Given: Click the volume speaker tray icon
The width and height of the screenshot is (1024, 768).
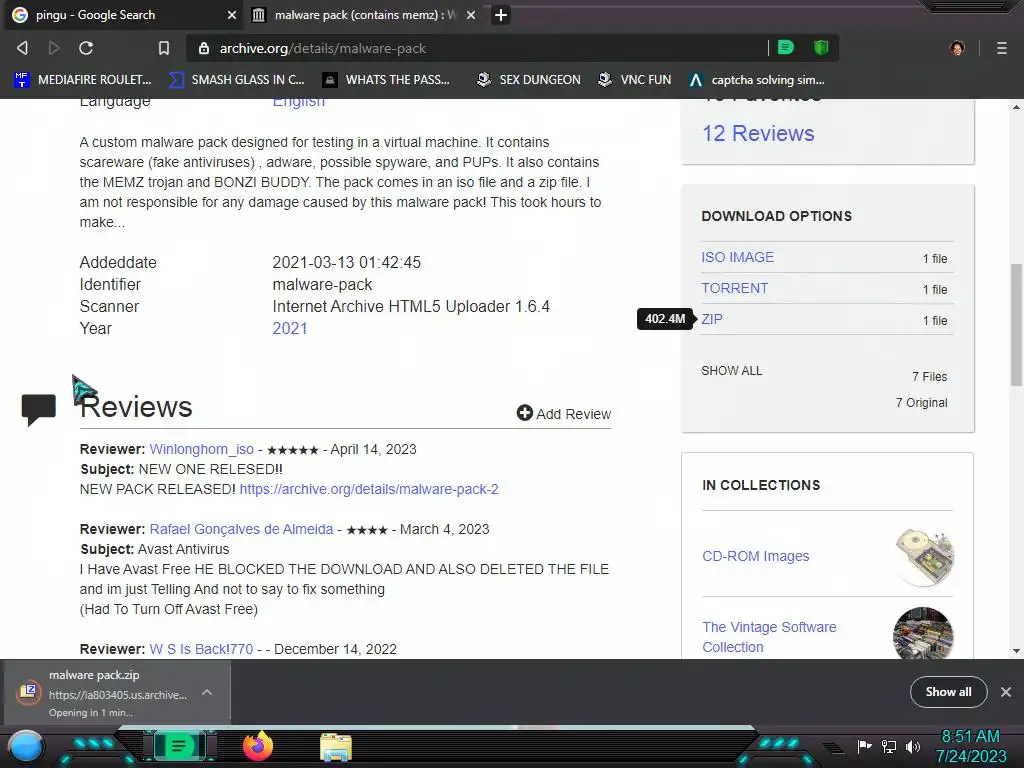Looking at the screenshot, I should 912,746.
